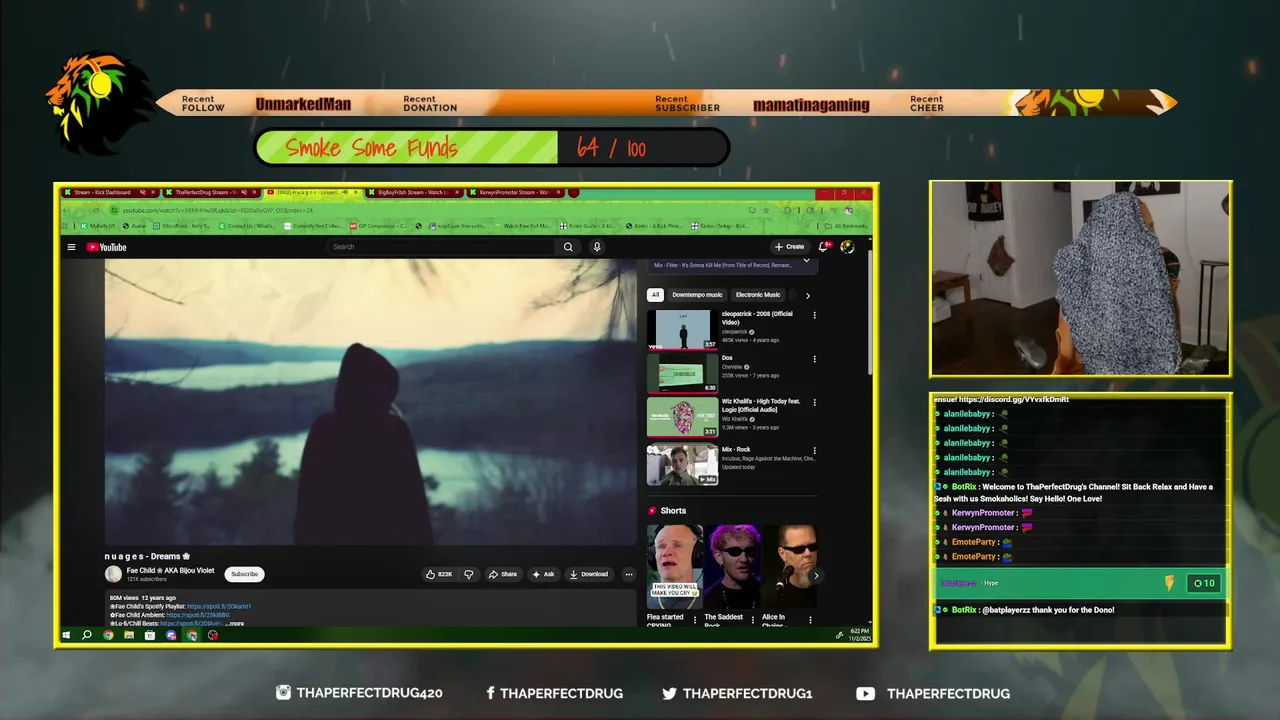Open more actions ellipsis under the video
Screen dimensions: 1280x720
628,574
